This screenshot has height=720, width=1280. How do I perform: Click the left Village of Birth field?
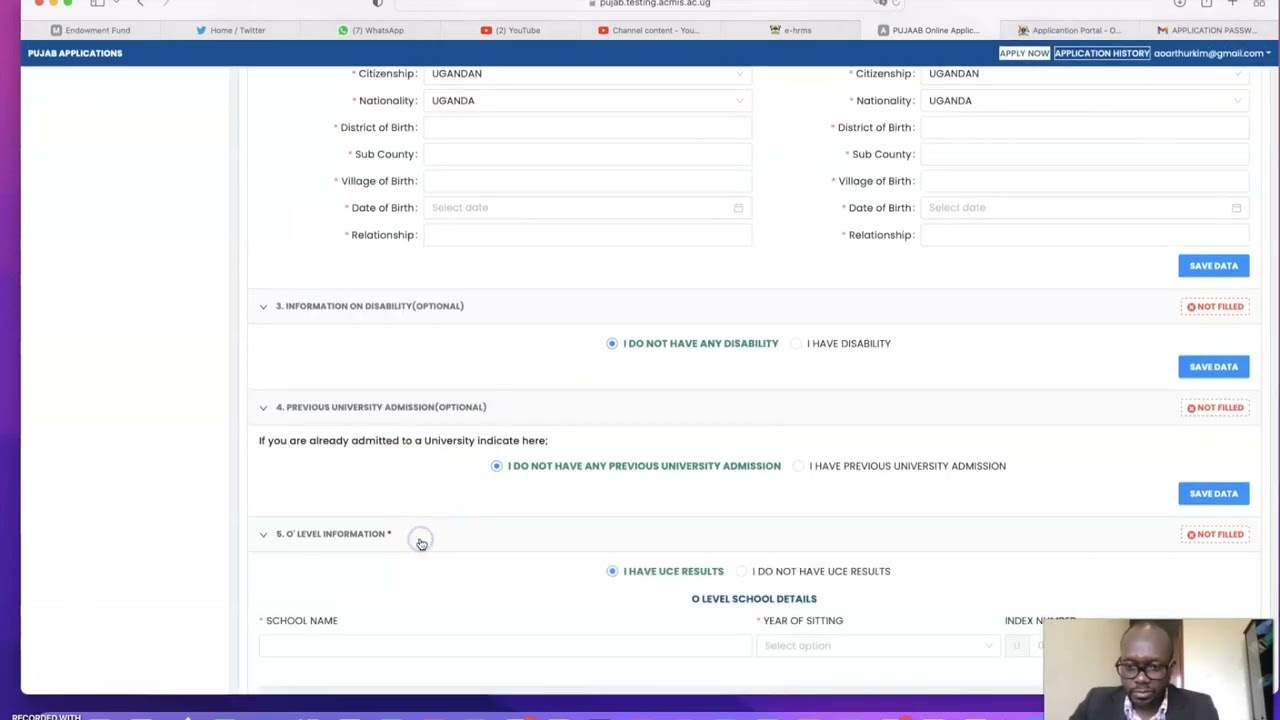point(588,181)
